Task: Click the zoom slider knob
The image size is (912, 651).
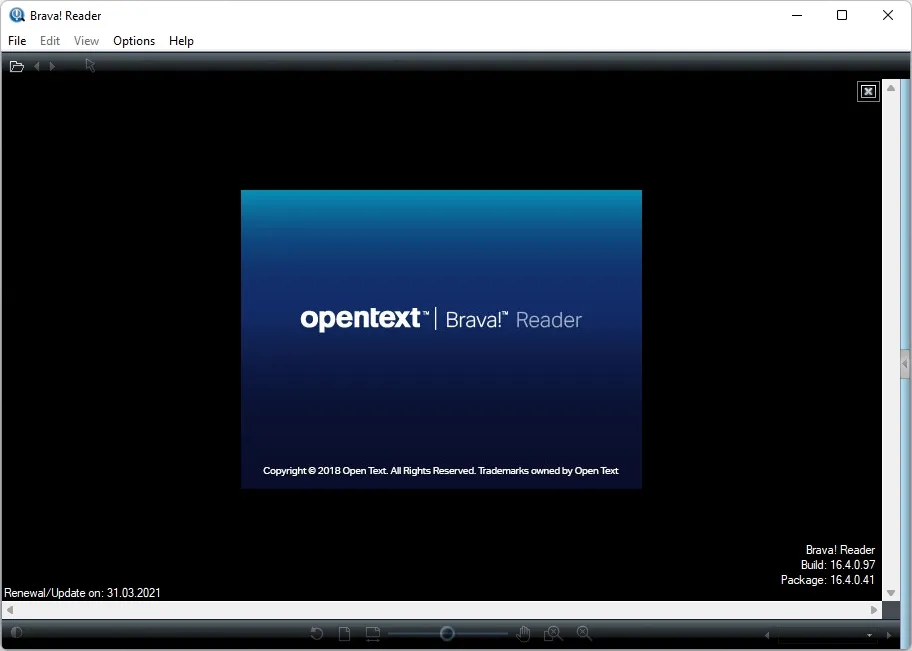Action: click(447, 633)
